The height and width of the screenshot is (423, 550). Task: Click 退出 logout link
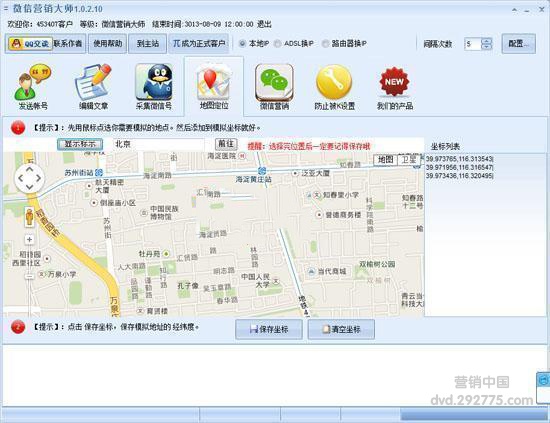click(x=264, y=24)
